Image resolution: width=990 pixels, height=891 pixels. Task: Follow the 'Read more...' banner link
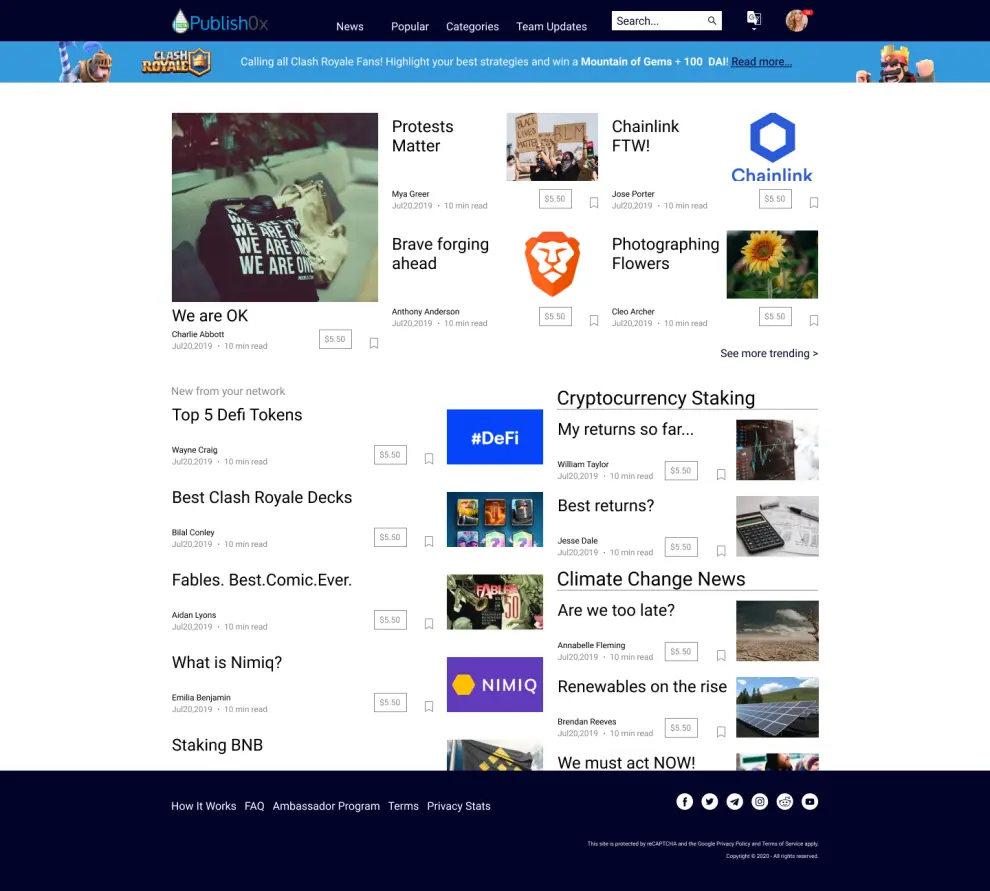click(x=761, y=62)
